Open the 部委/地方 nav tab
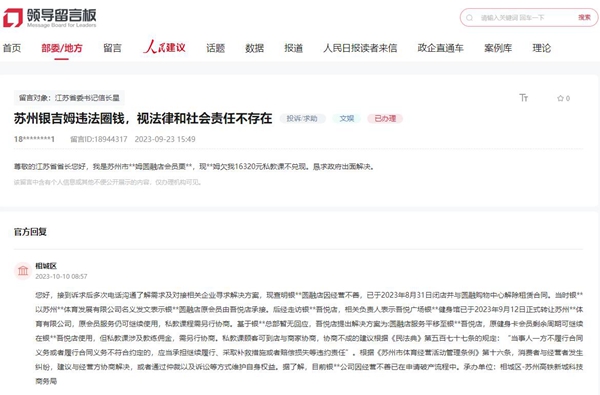The height and width of the screenshot is (395, 600). (x=62, y=48)
